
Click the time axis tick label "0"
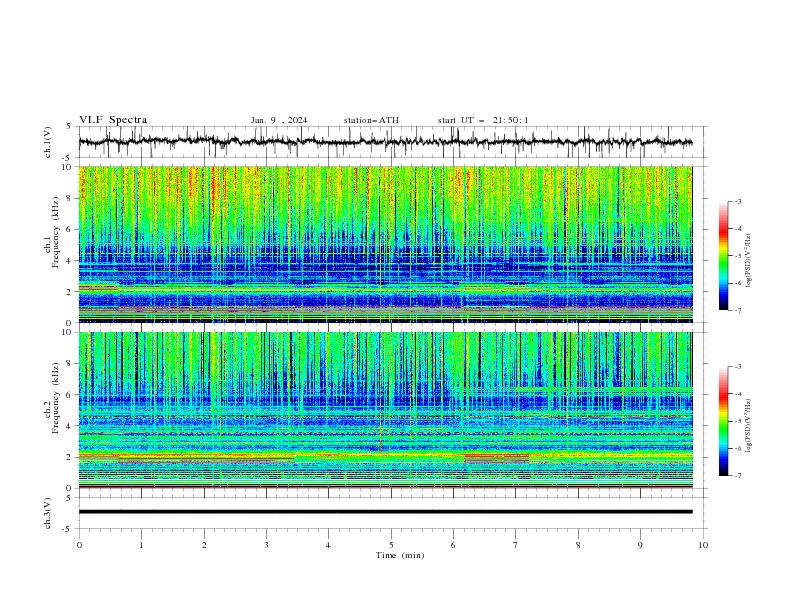(79, 545)
